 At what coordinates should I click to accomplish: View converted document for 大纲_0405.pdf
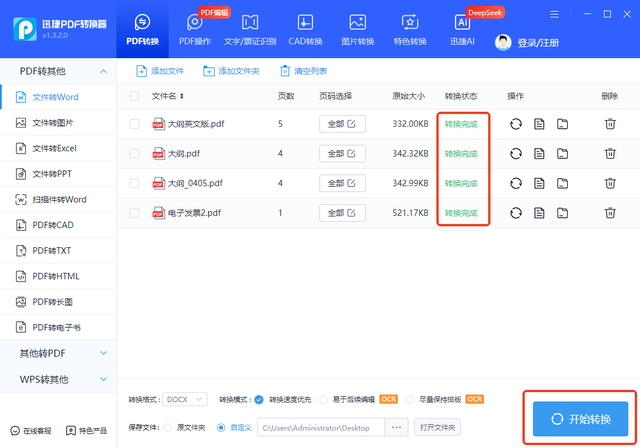coord(539,184)
